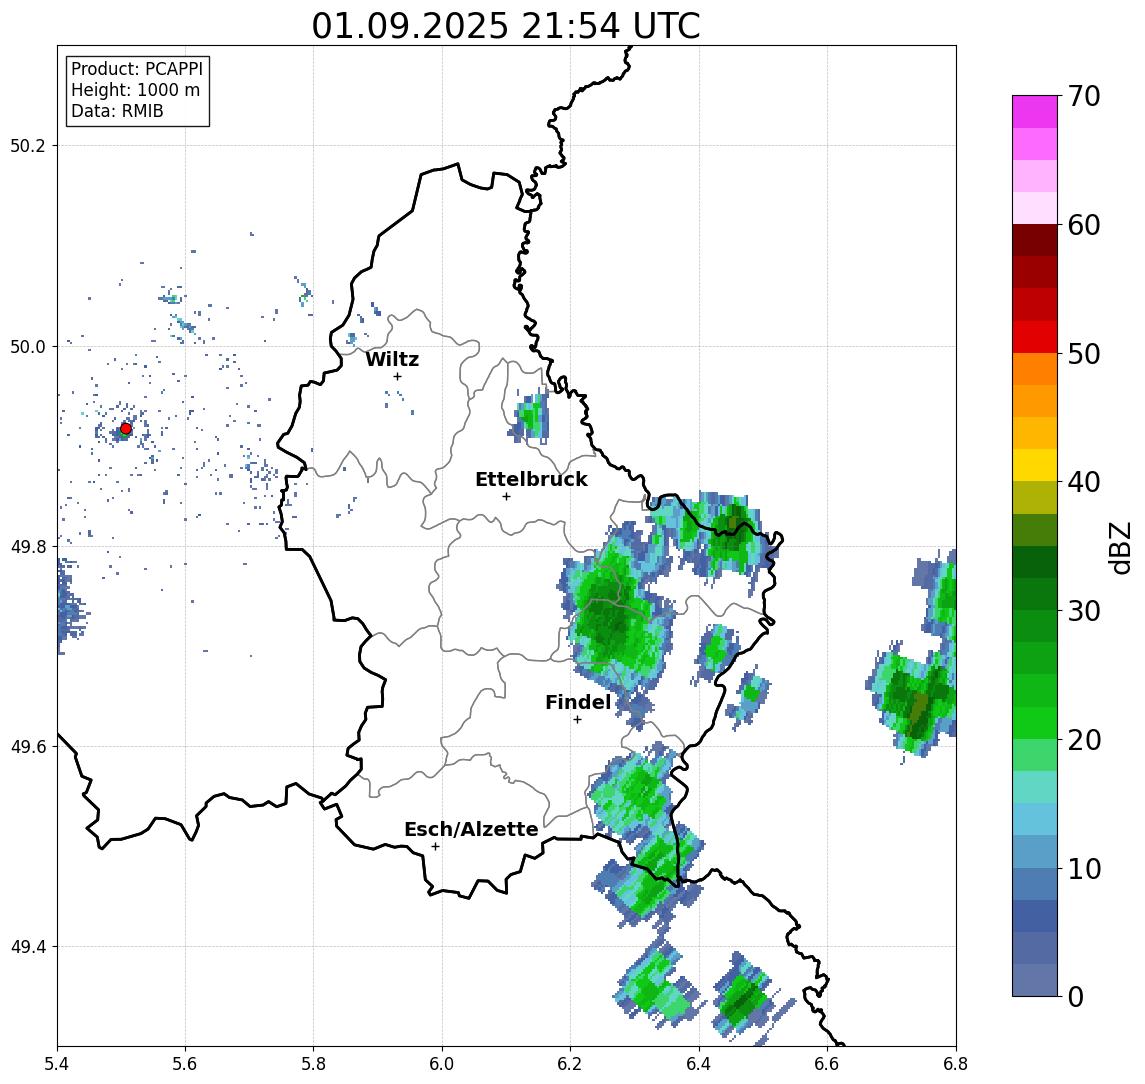Click the dark red colorbar segment below 60

tap(1035, 240)
